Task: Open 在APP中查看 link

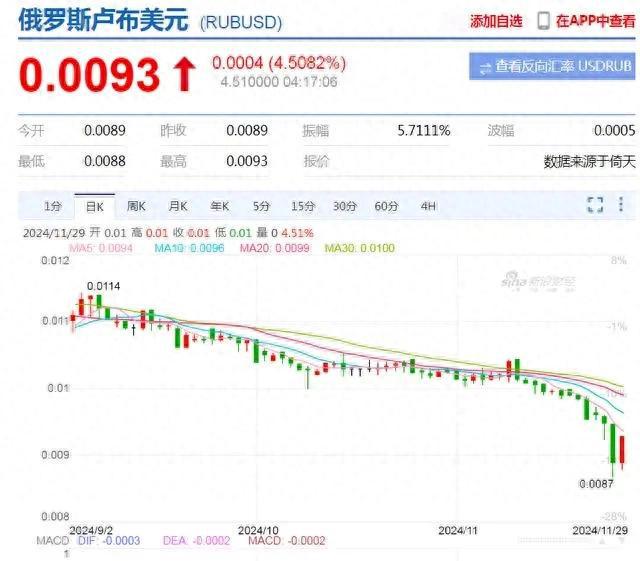Action: pos(595,20)
